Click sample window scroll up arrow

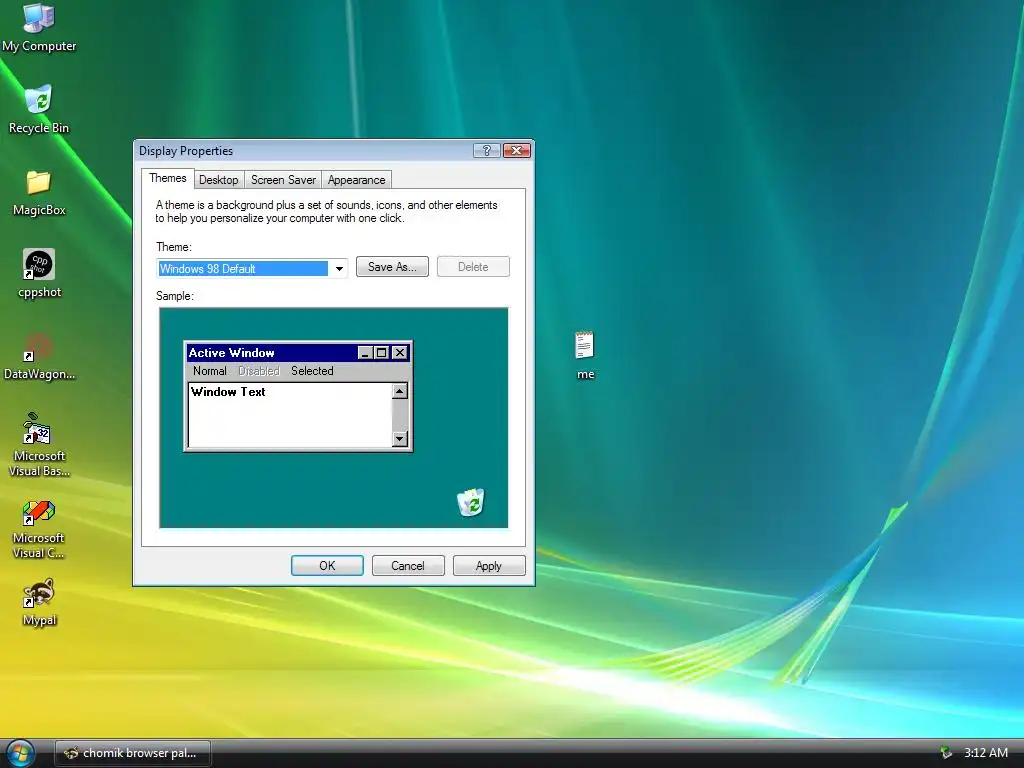[400, 391]
